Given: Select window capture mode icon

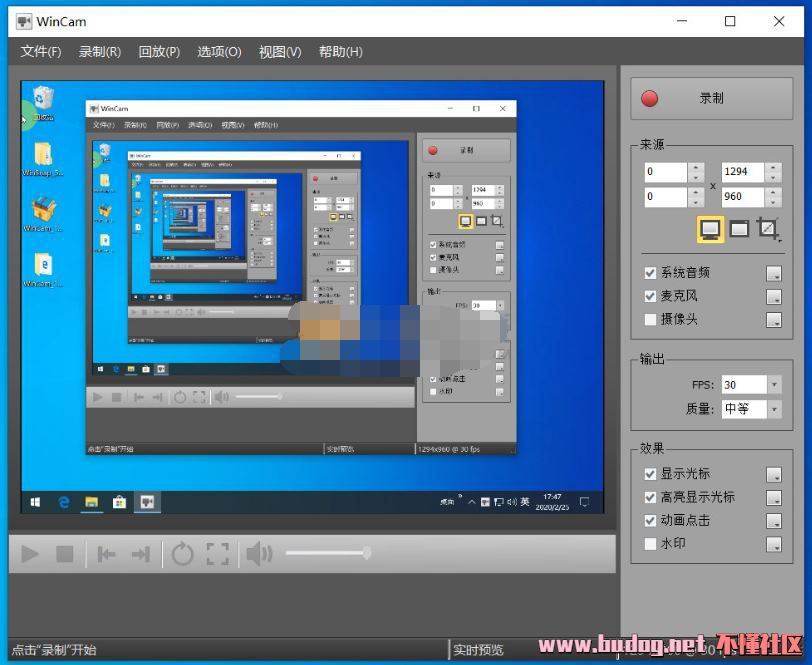Looking at the screenshot, I should [x=739, y=228].
